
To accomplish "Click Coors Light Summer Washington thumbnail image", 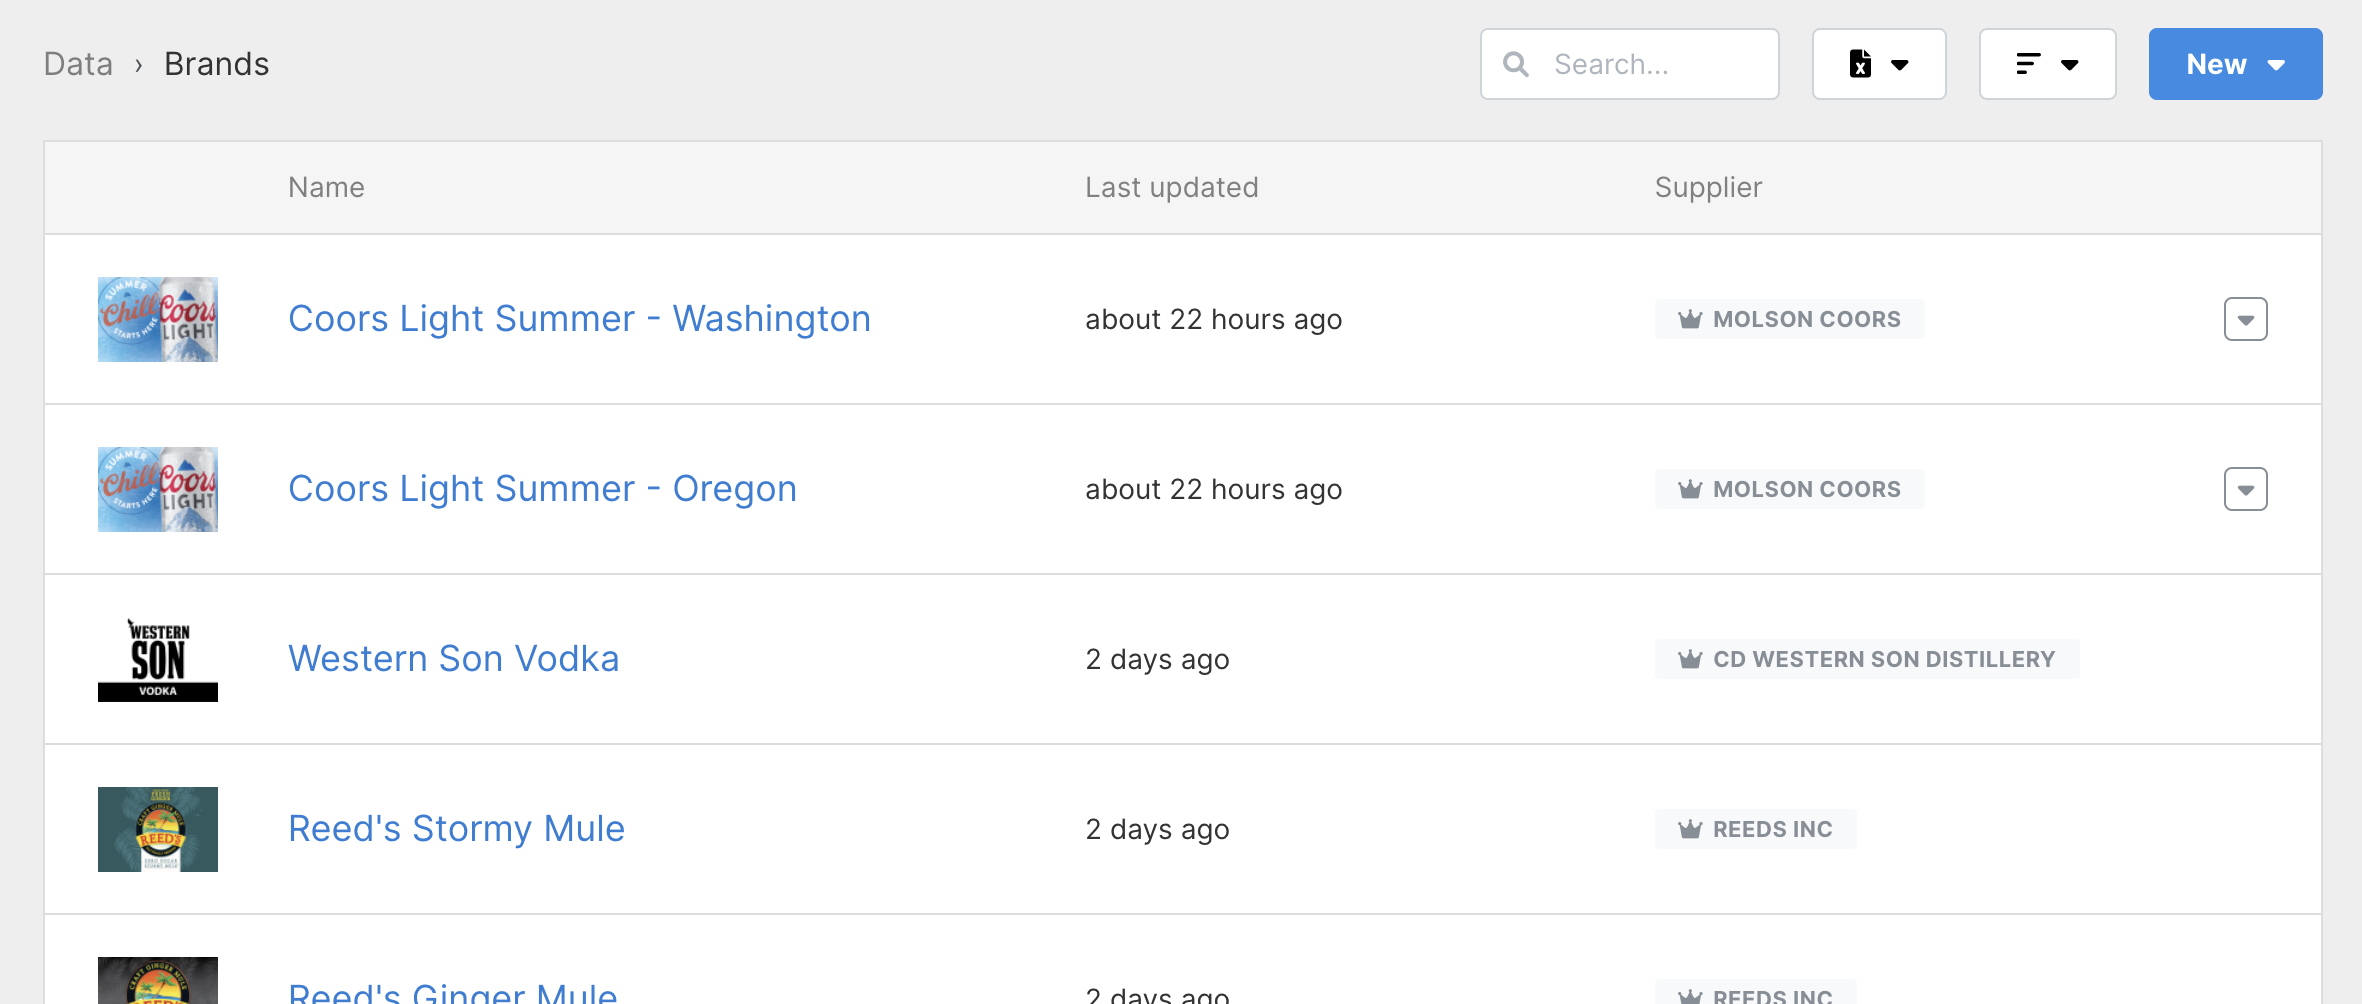I will [158, 319].
